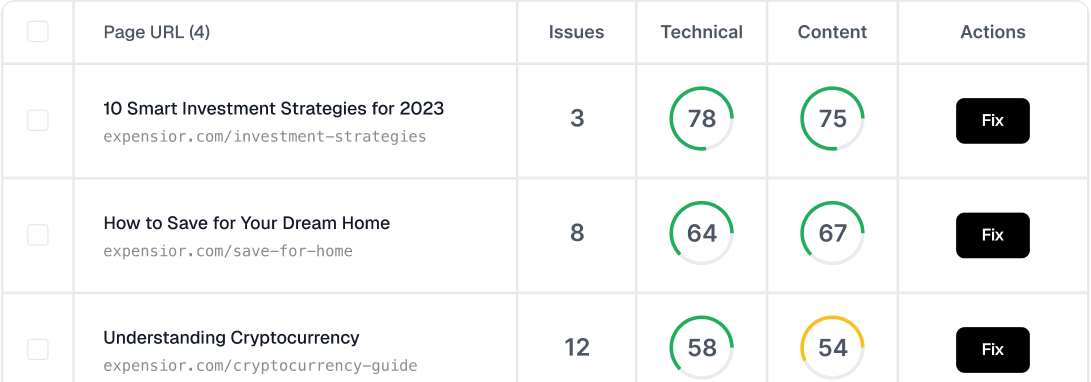Open the expensior.com/cryptocurrency-guide URL
The height and width of the screenshot is (382, 1091).
[x=260, y=365]
